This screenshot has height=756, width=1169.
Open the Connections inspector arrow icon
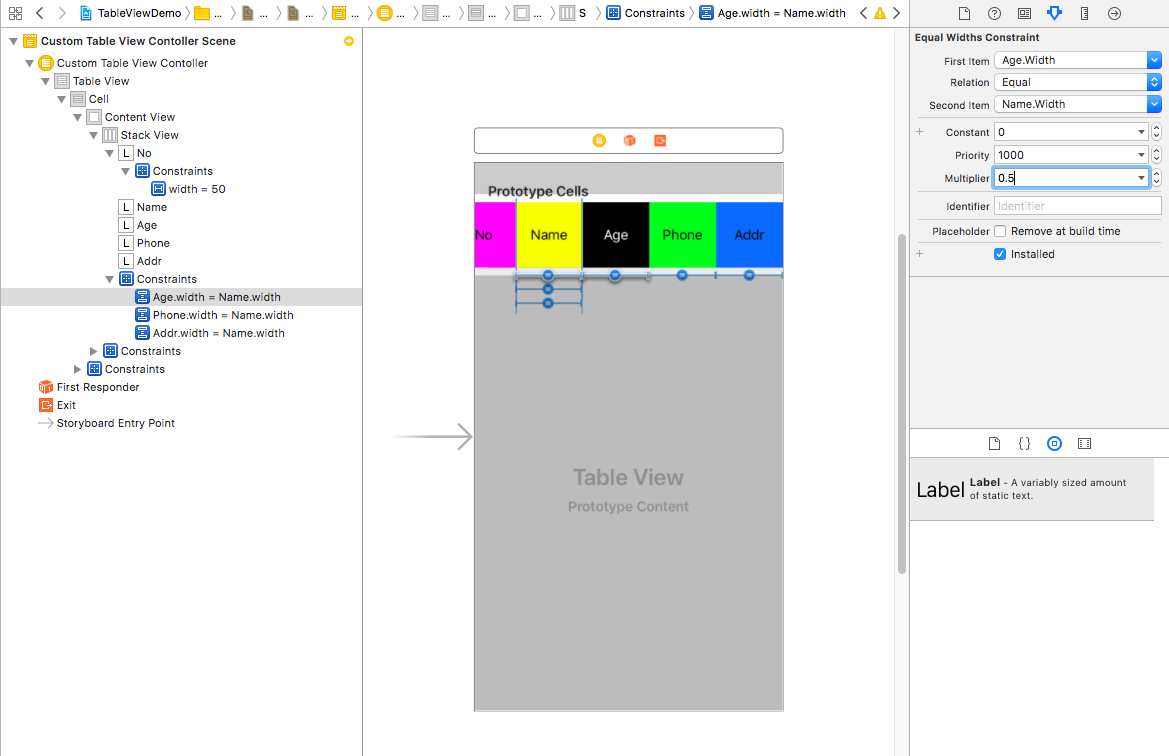click(1114, 14)
